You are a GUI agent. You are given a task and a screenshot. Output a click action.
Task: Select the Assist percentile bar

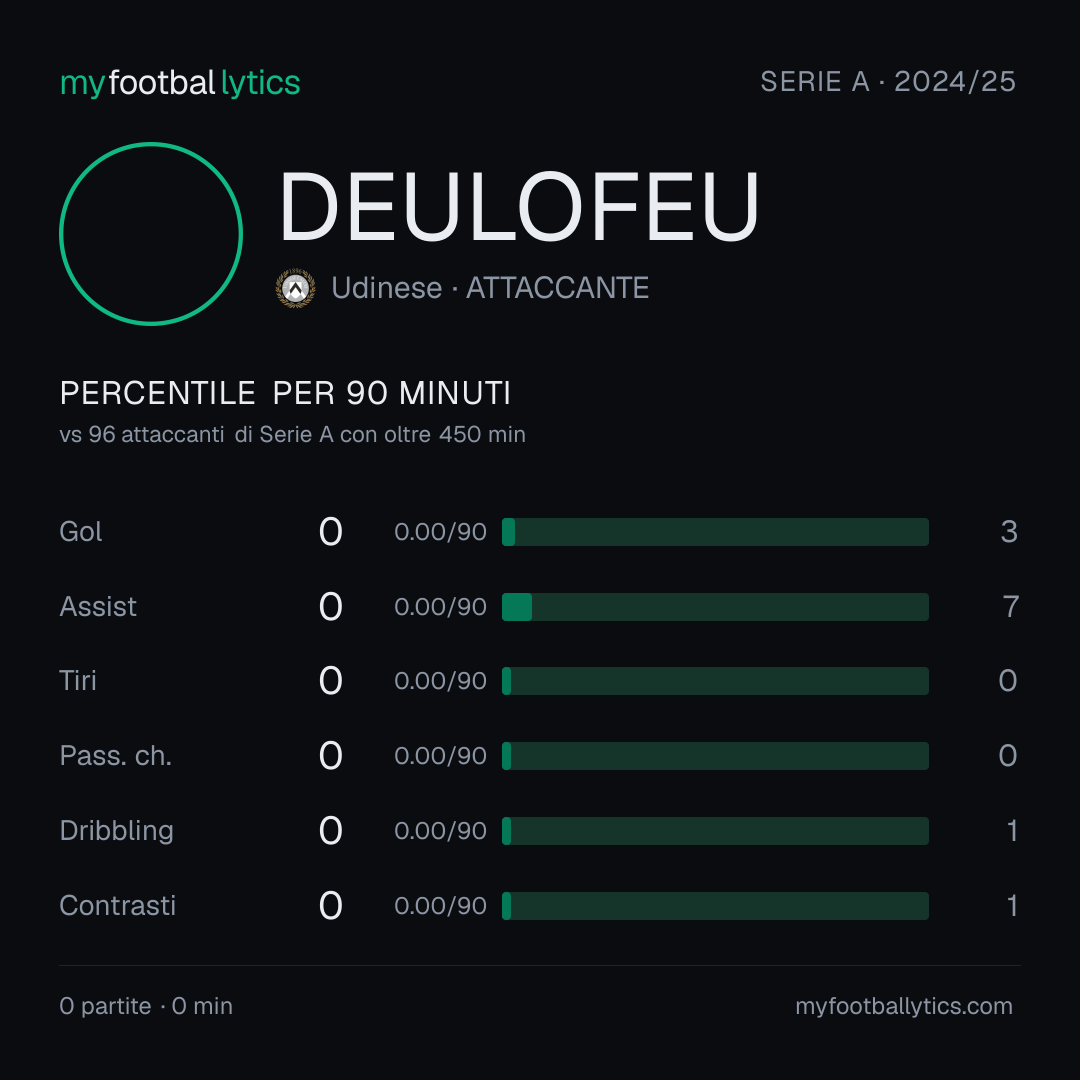coord(715,607)
